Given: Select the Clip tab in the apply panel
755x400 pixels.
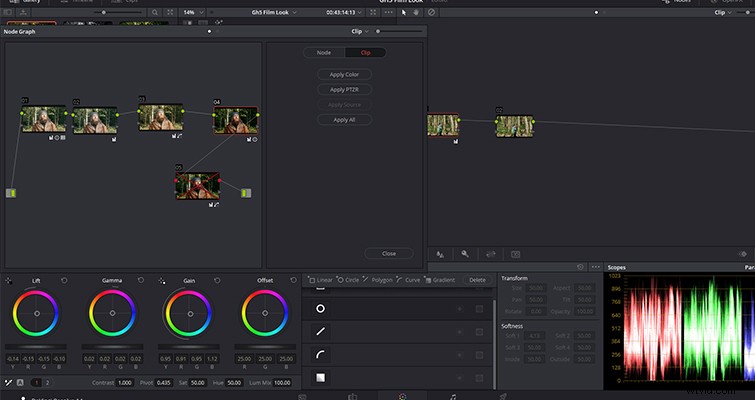Looking at the screenshot, I should click(365, 52).
